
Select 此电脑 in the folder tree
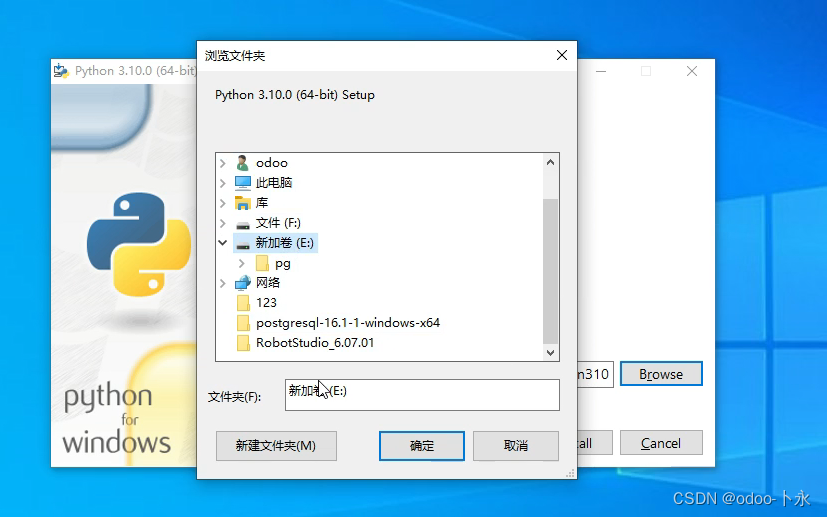click(274, 183)
